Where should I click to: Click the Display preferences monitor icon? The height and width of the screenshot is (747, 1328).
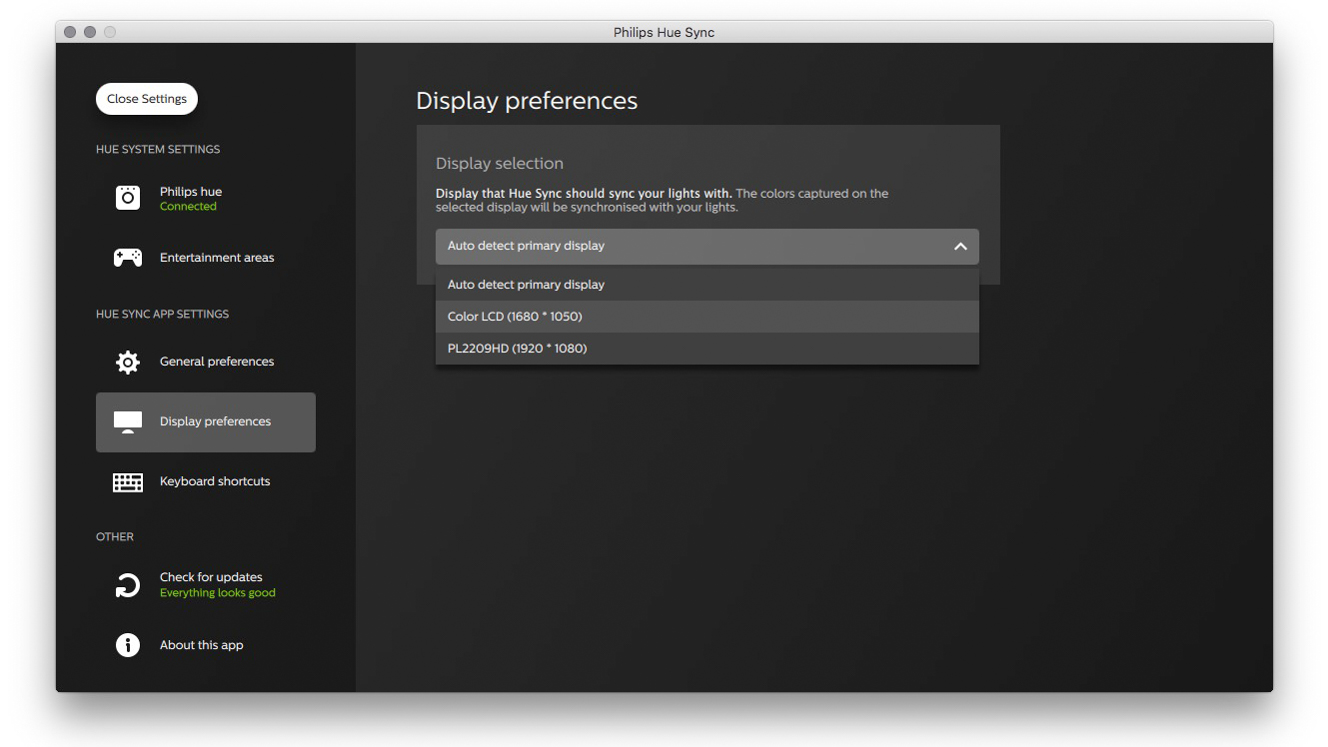(x=128, y=422)
